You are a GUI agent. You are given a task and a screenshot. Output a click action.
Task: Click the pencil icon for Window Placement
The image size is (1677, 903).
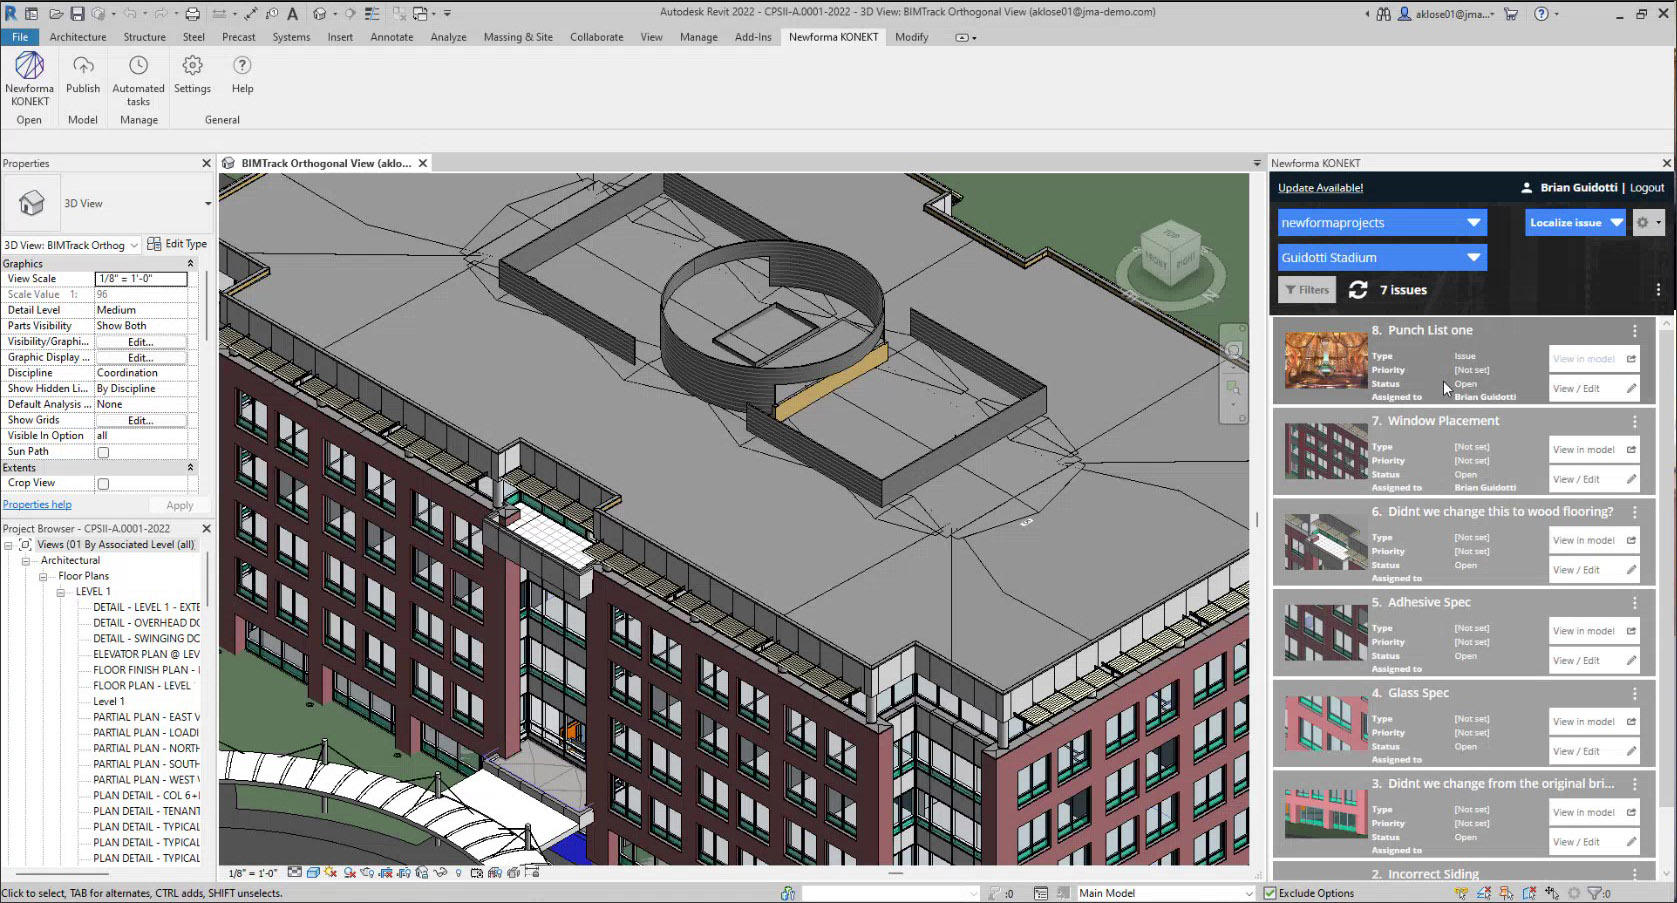[1631, 479]
